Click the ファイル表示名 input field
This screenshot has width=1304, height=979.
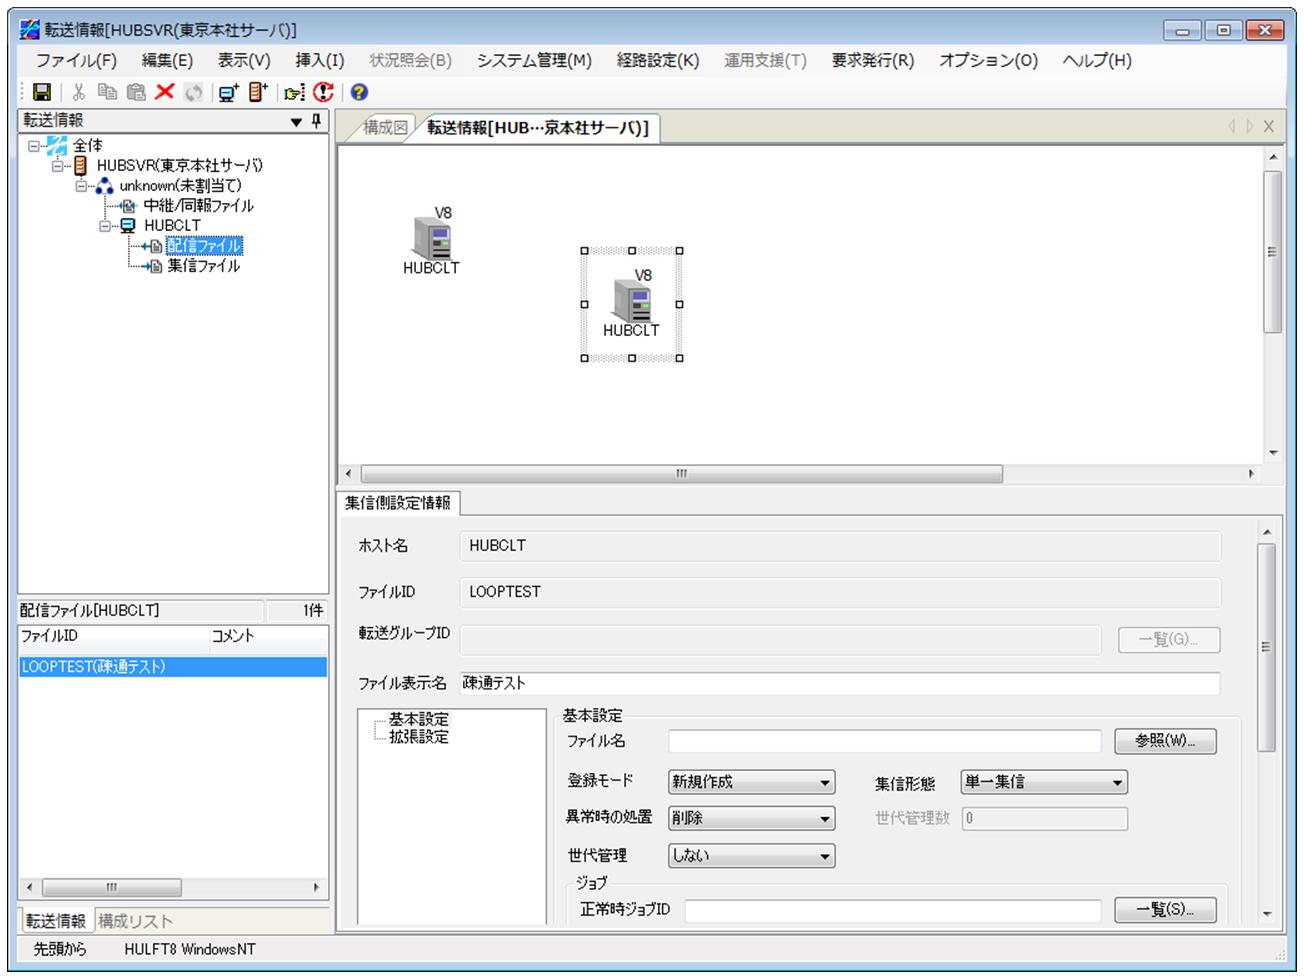840,684
